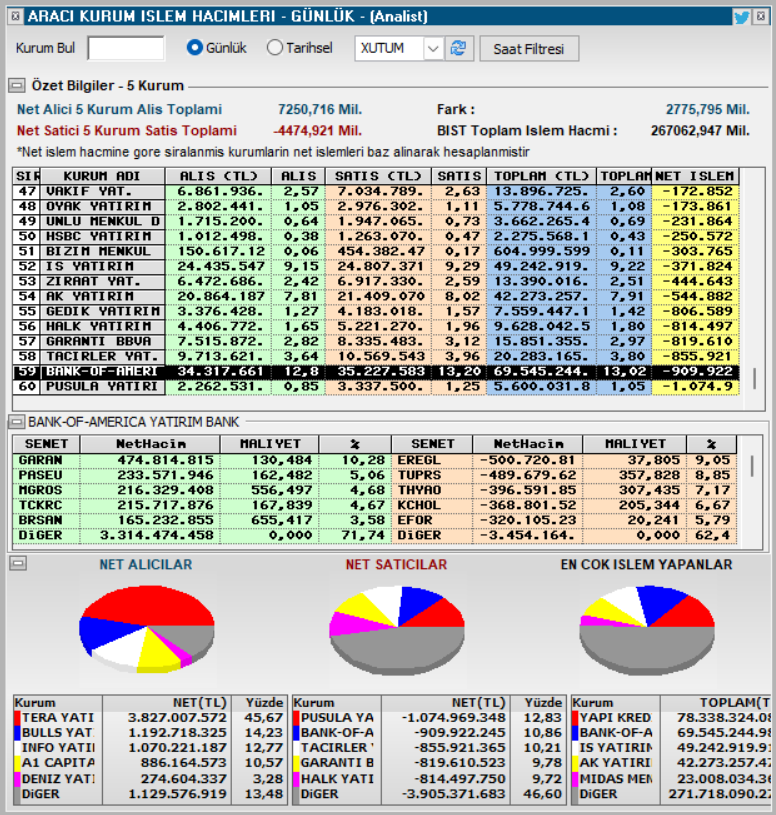Click GARAN in the net buy list
Viewport: 776px width, 815px height.
pos(41,461)
